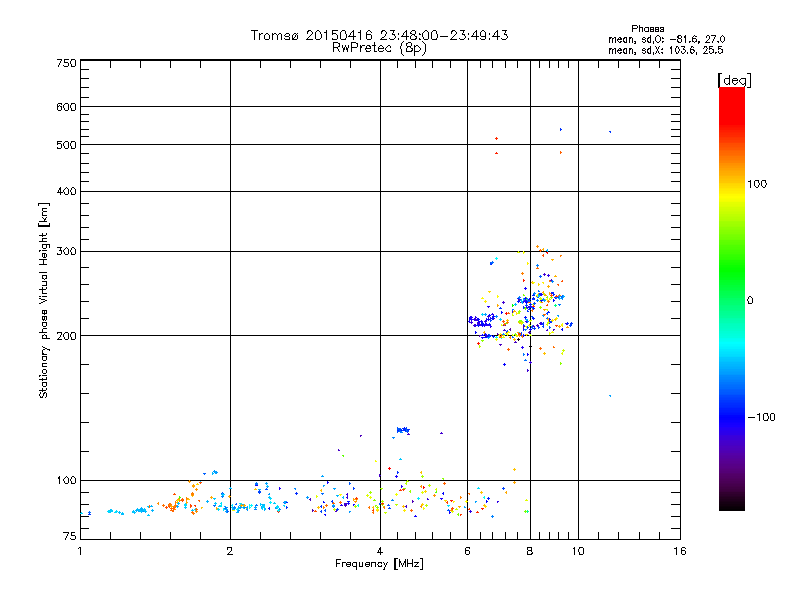Click the x-axis tick label '4'

[x=380, y=551]
